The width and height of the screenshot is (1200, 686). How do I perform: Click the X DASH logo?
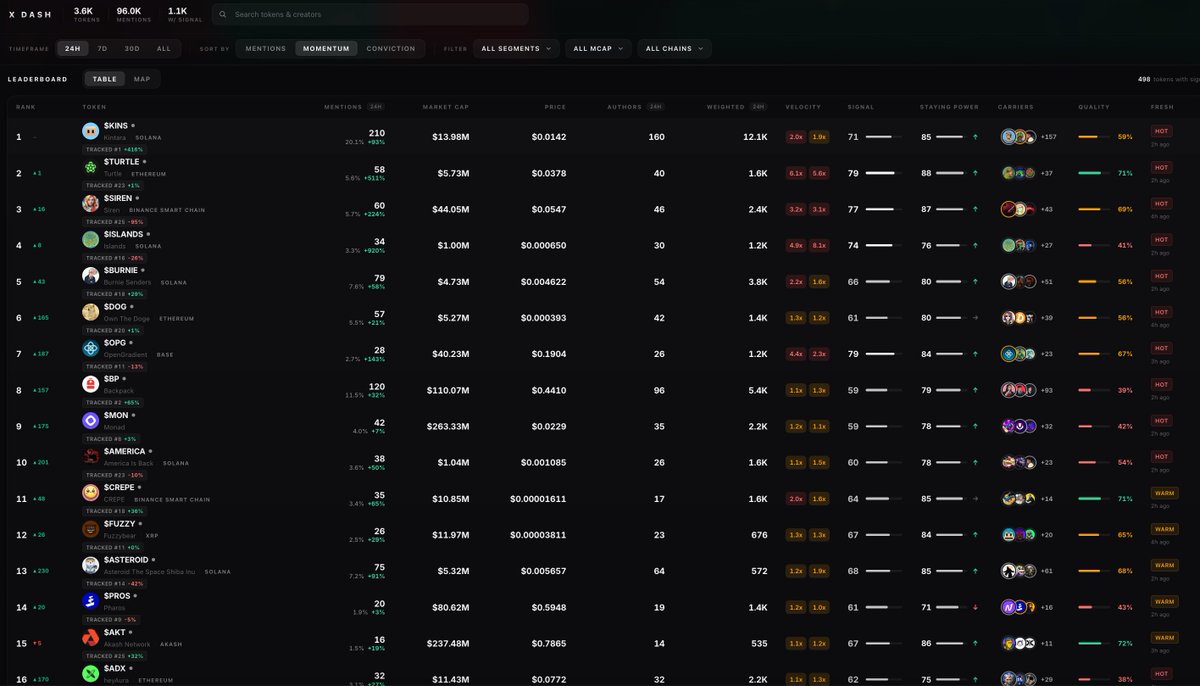tap(31, 15)
